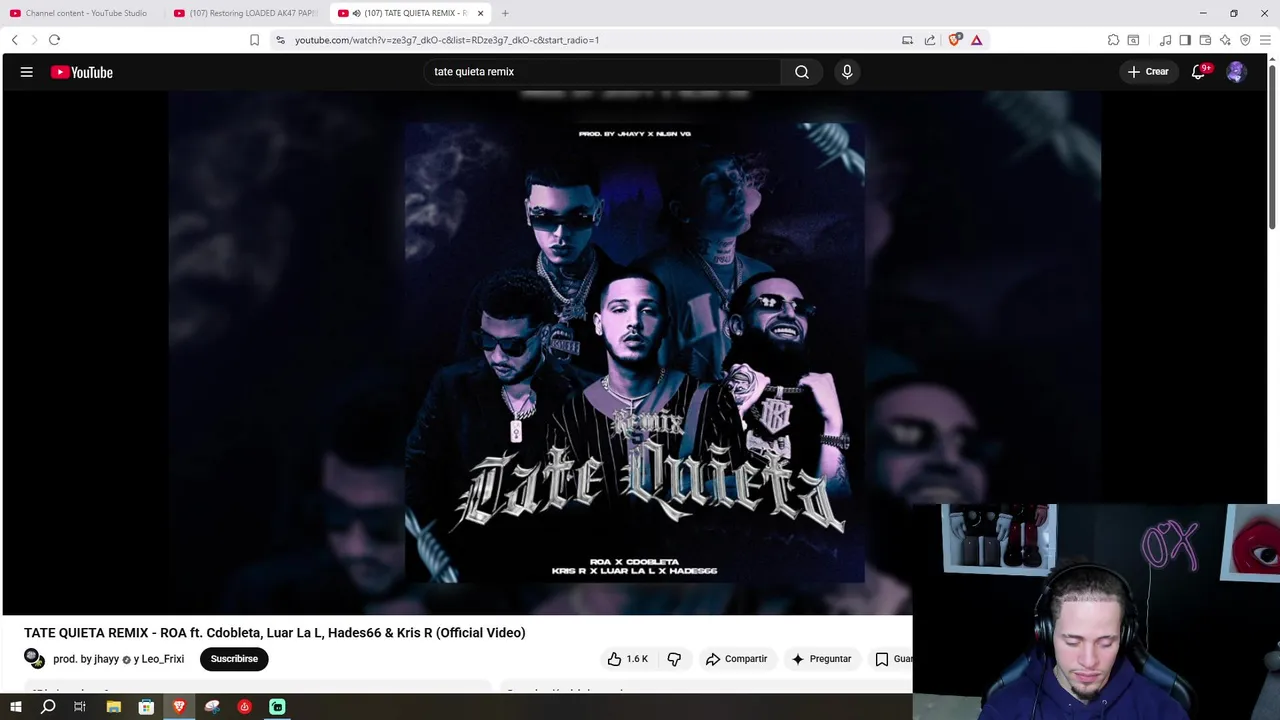The height and width of the screenshot is (720, 1280).
Task: Open Windows taskbar search
Action: 48,707
